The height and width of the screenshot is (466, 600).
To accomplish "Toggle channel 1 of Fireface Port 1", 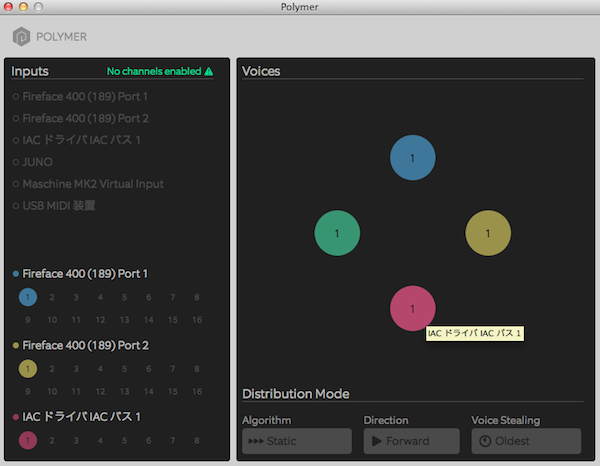I will click(x=28, y=297).
